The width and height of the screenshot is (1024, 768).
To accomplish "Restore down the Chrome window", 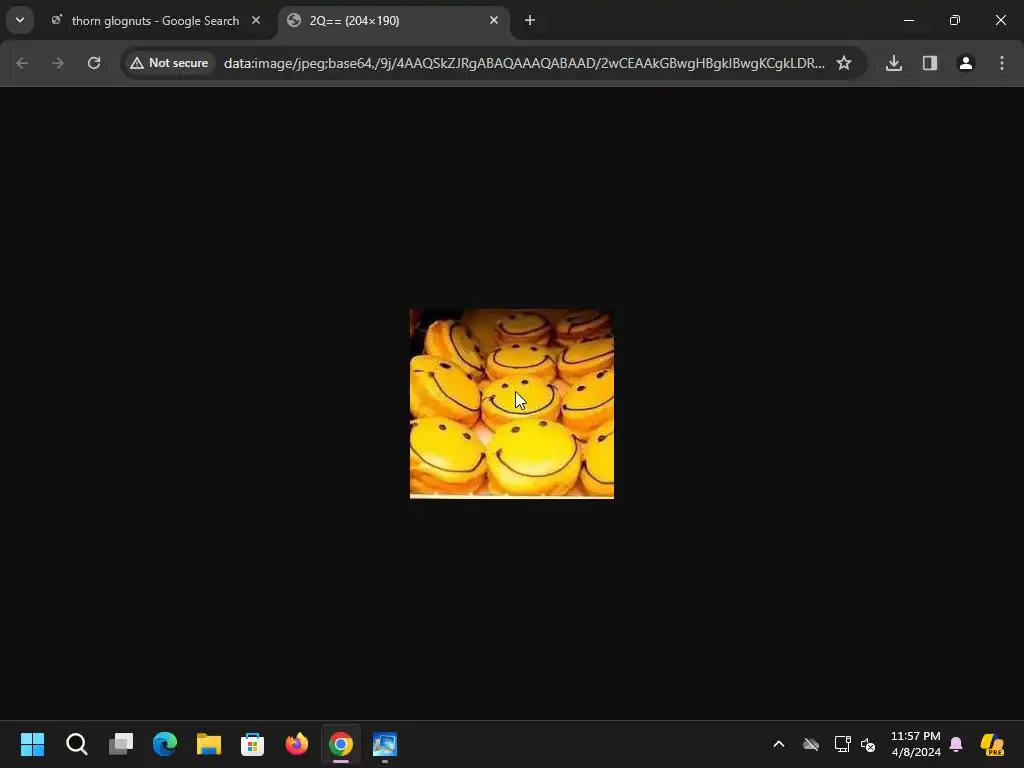I will point(955,21).
